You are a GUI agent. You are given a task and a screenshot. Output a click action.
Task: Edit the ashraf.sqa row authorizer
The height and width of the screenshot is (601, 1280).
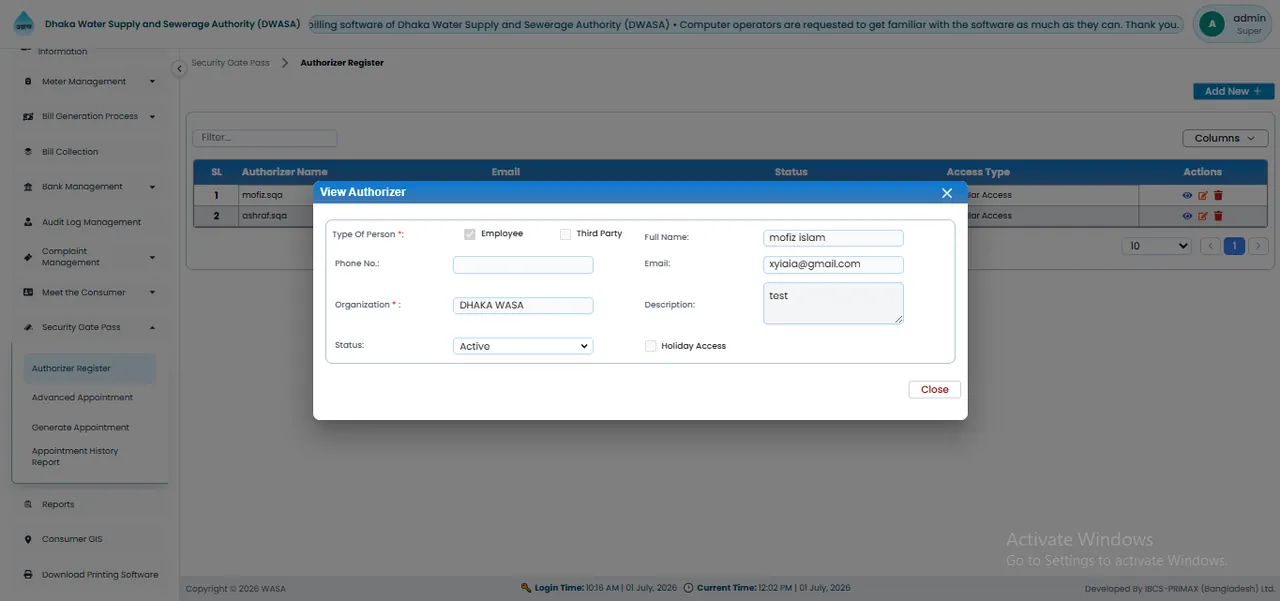point(1203,216)
